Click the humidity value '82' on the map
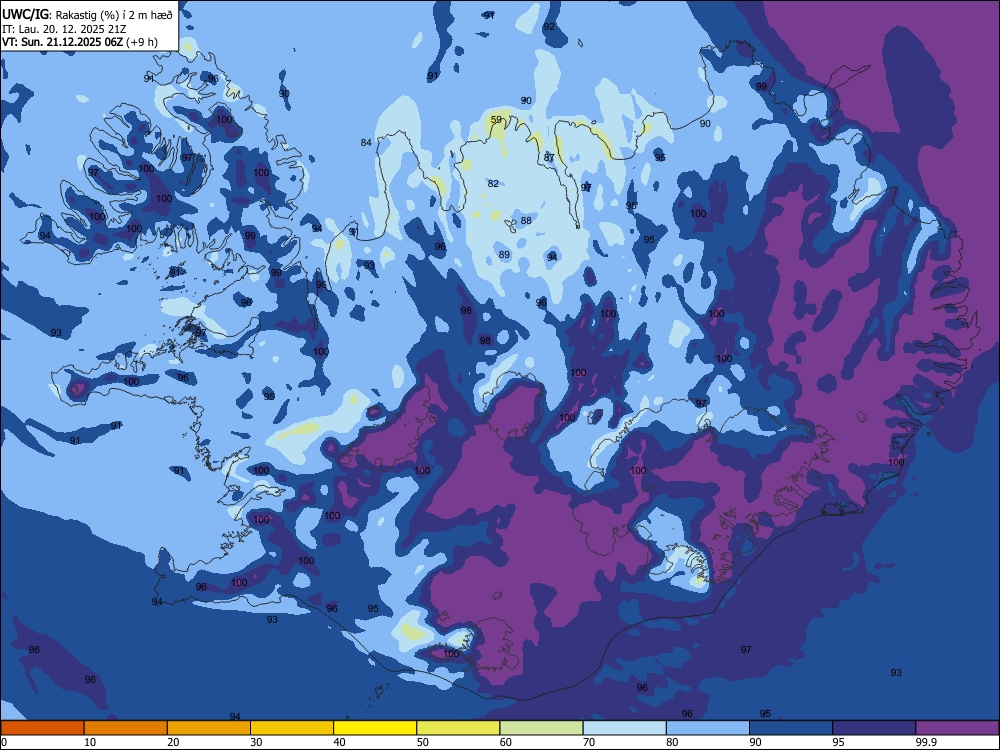 coord(493,184)
